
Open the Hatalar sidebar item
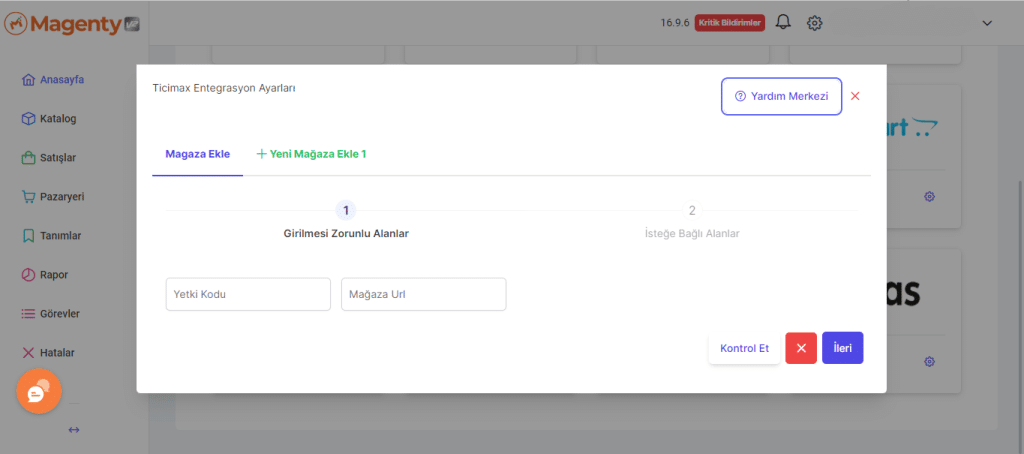pos(48,353)
